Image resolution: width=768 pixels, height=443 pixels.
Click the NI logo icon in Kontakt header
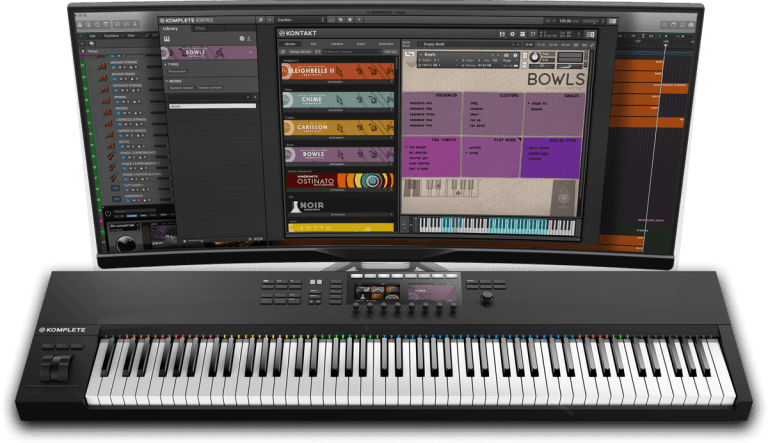pos(282,33)
